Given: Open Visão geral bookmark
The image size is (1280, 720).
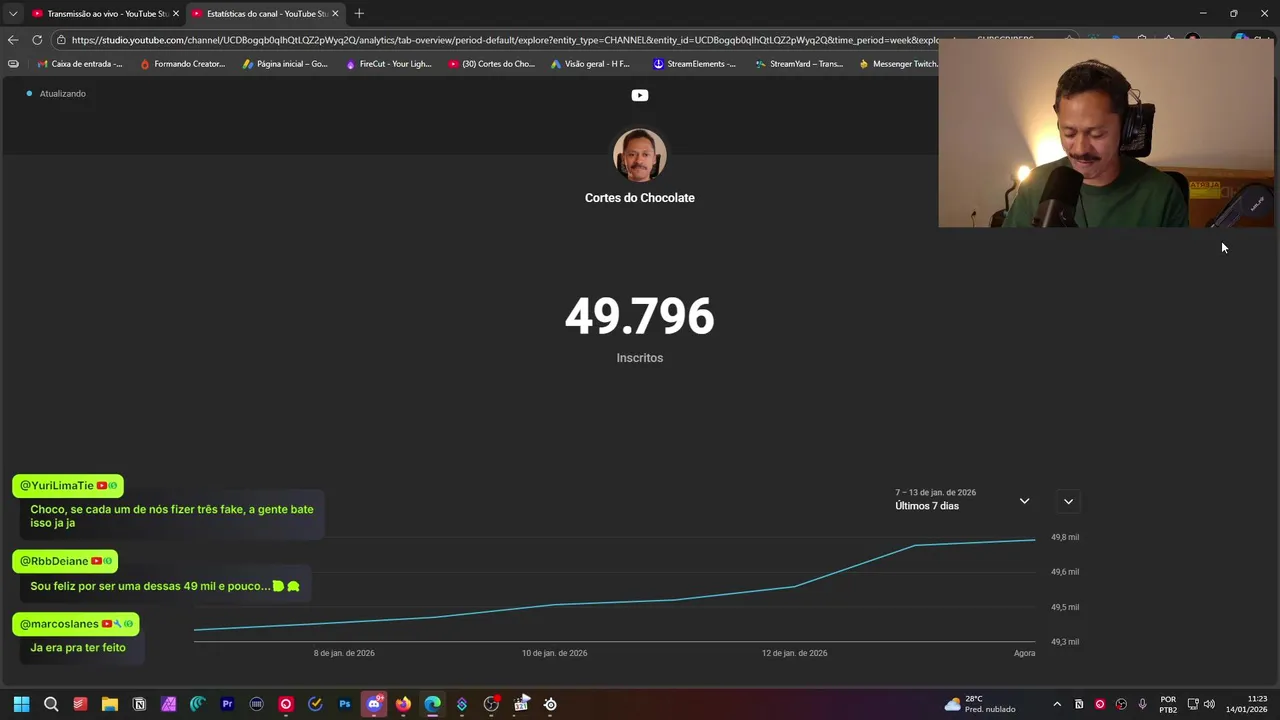Looking at the screenshot, I should [x=590, y=64].
